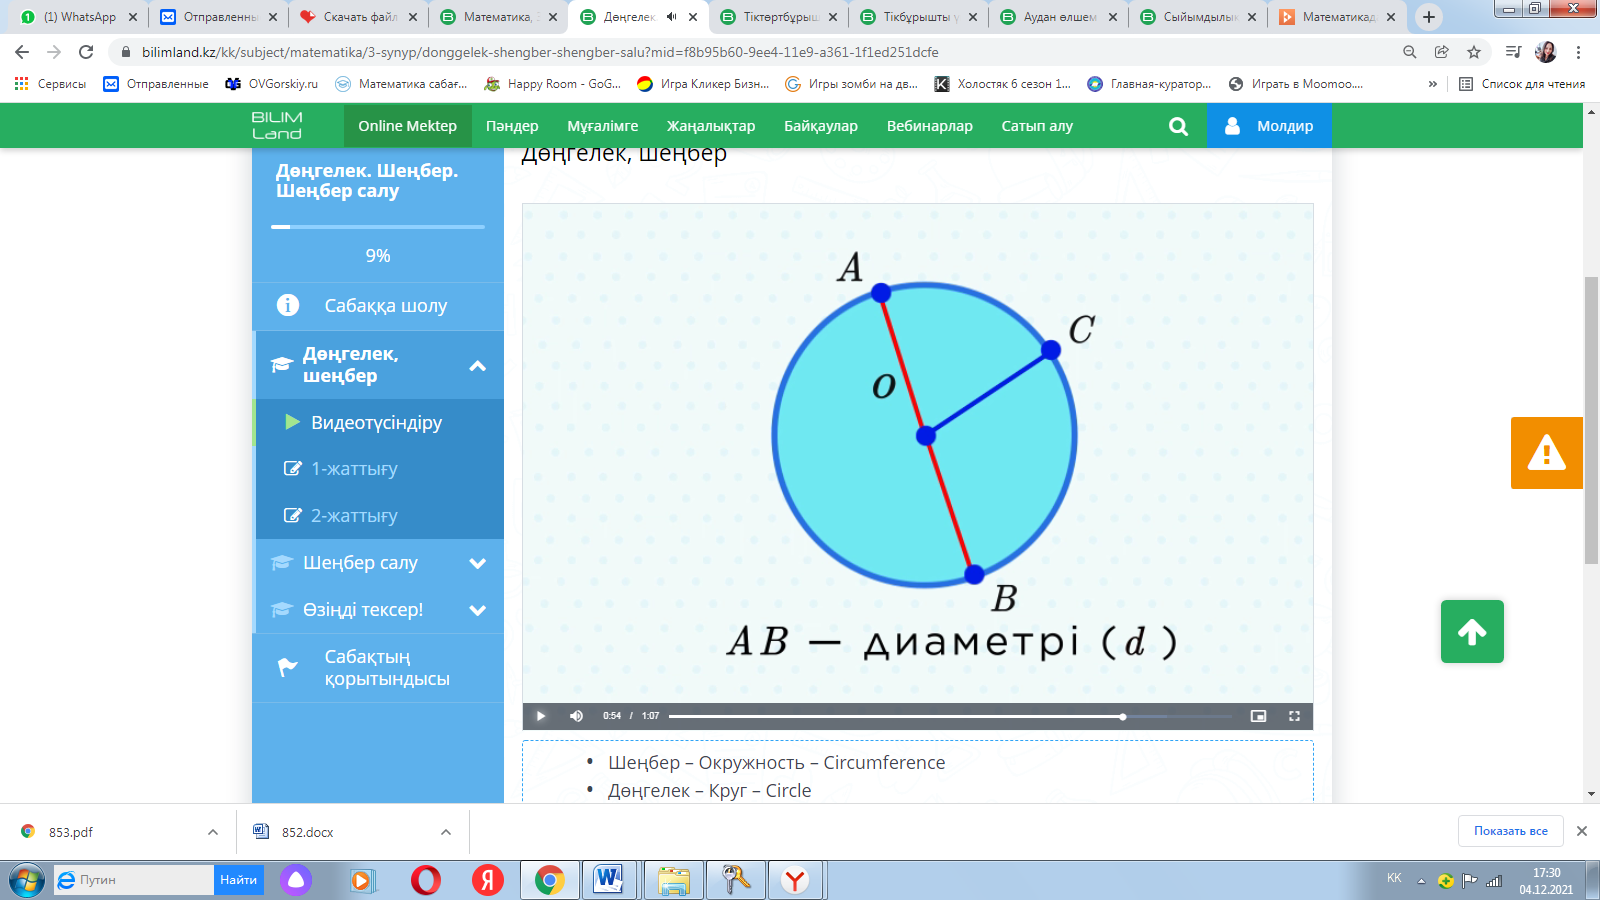
Task: Close the Дөңгелек tab
Action: coord(693,17)
